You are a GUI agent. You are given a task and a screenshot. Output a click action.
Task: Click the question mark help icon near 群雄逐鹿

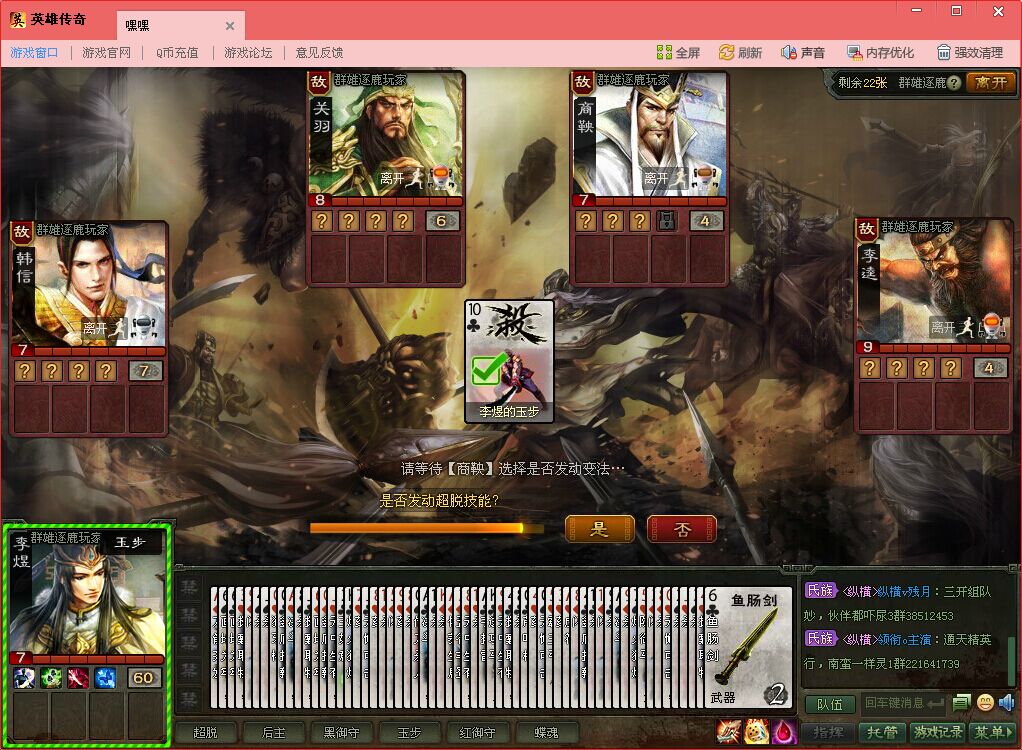pyautogui.click(x=954, y=83)
